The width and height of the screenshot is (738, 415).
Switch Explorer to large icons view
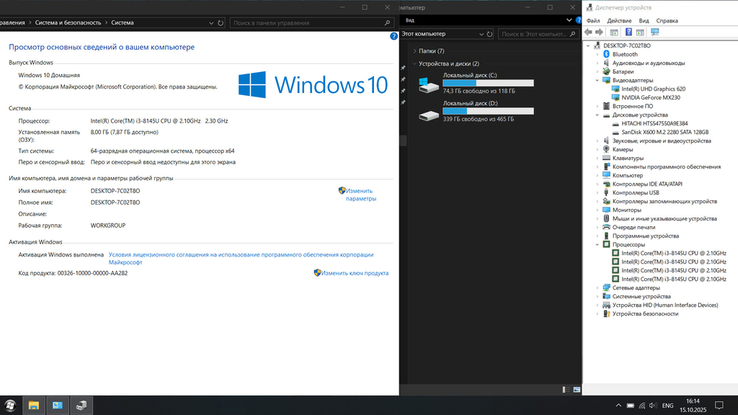pyautogui.click(x=577, y=390)
